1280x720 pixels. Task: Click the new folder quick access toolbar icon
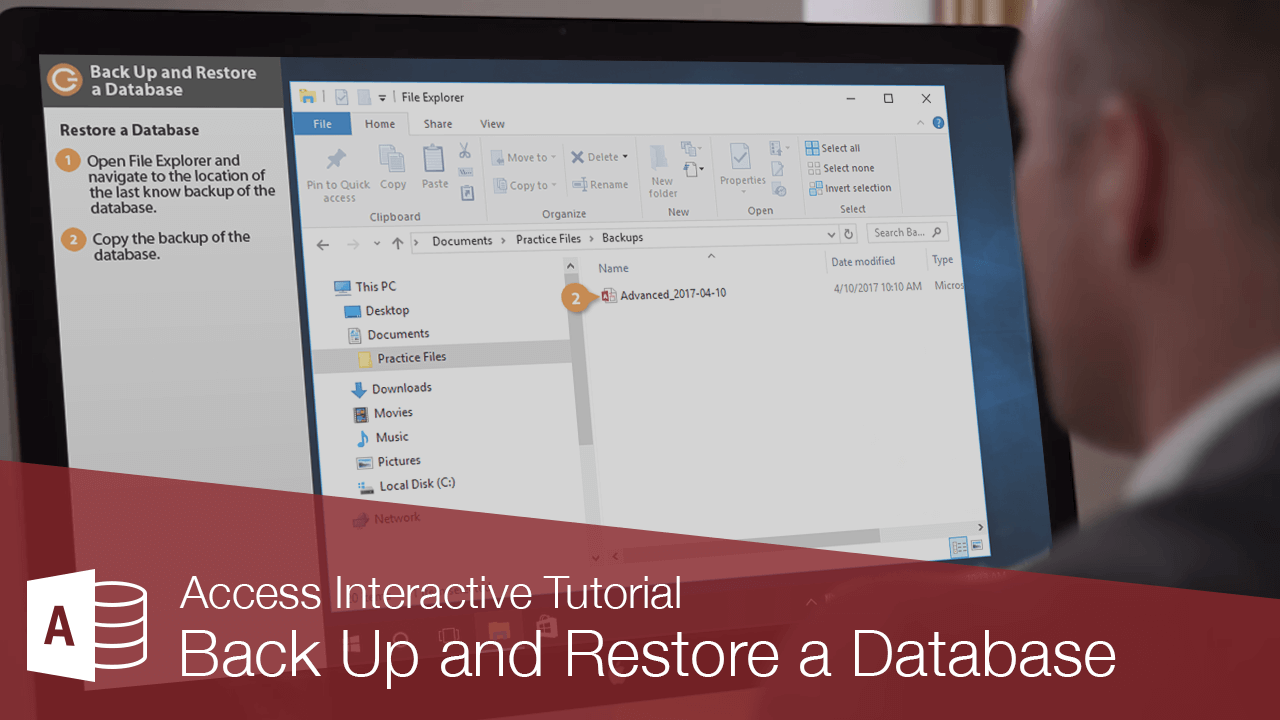coord(365,97)
